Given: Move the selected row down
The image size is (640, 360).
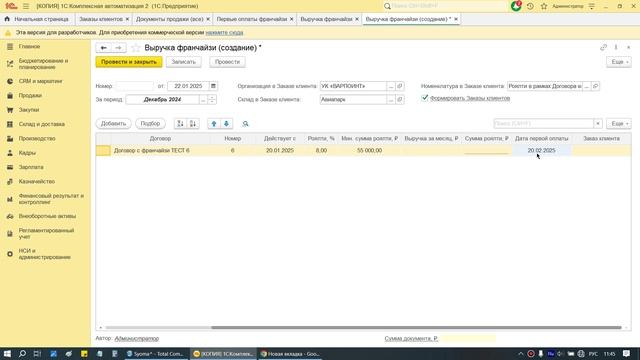Looking at the screenshot, I should [x=227, y=124].
